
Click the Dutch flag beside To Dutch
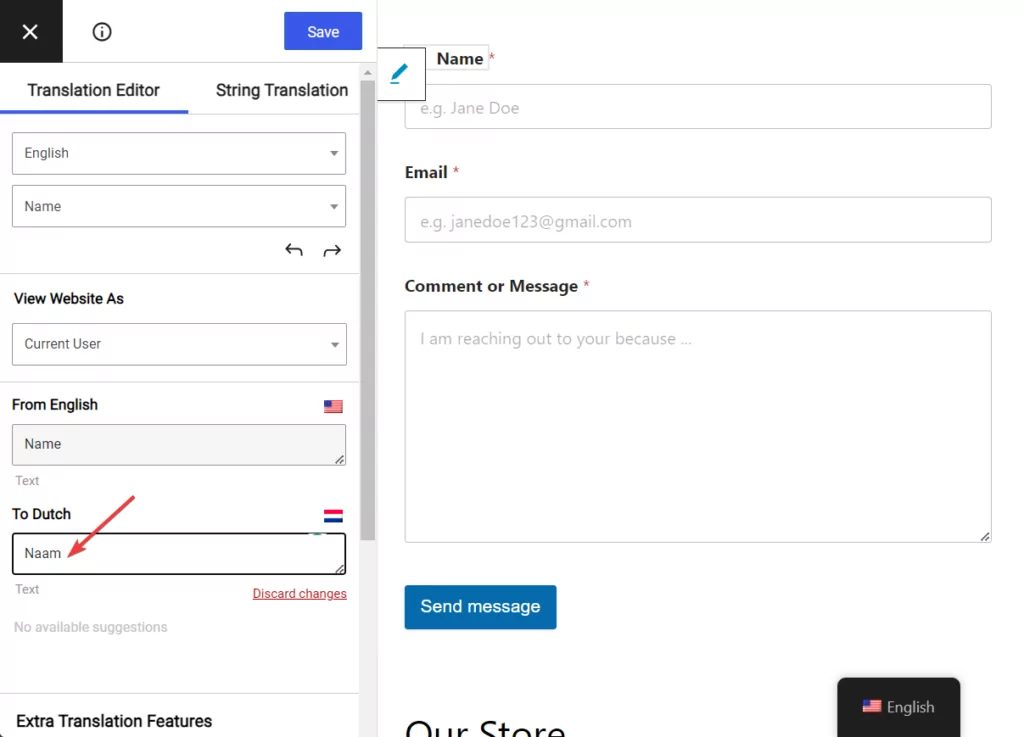pyautogui.click(x=333, y=516)
